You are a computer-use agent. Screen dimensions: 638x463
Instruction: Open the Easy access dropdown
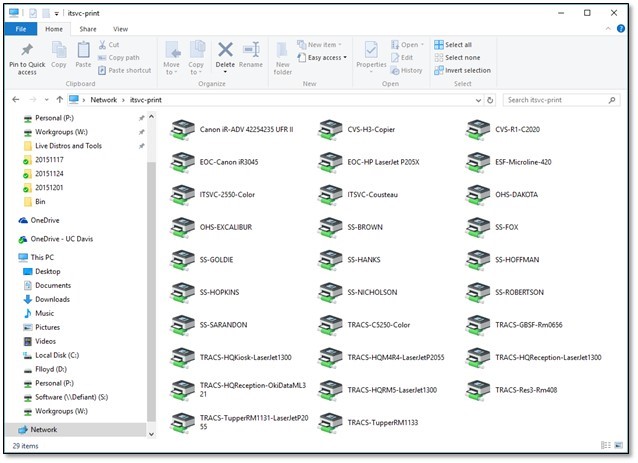(327, 57)
